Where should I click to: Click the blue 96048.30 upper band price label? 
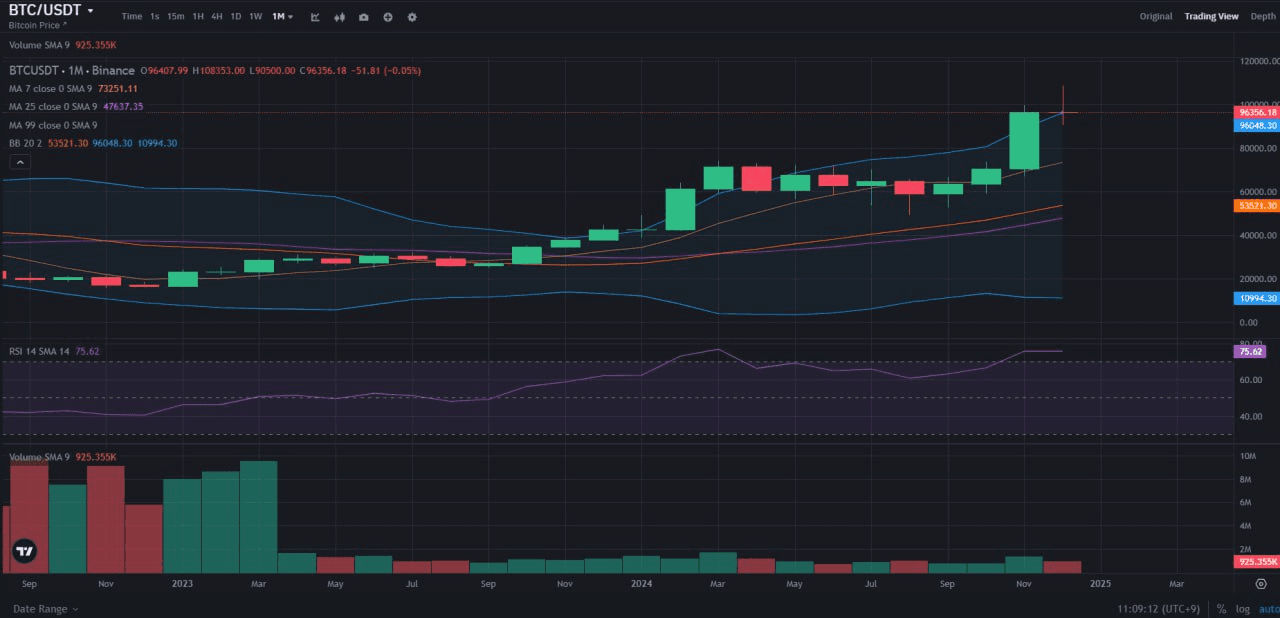(x=1257, y=126)
